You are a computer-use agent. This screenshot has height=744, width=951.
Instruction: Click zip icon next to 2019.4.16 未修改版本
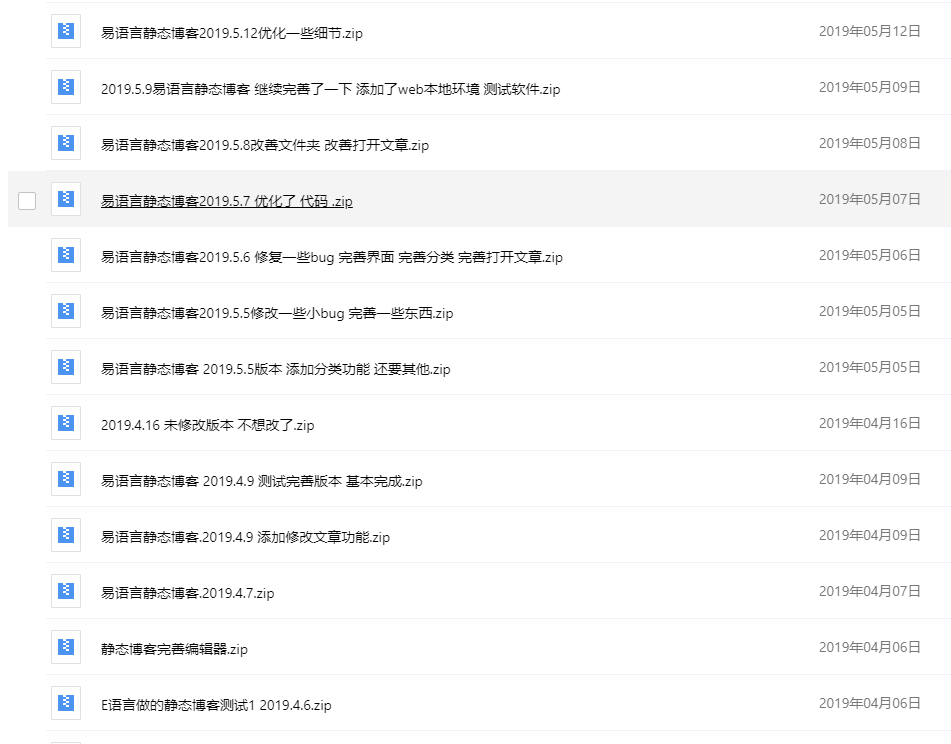66,423
